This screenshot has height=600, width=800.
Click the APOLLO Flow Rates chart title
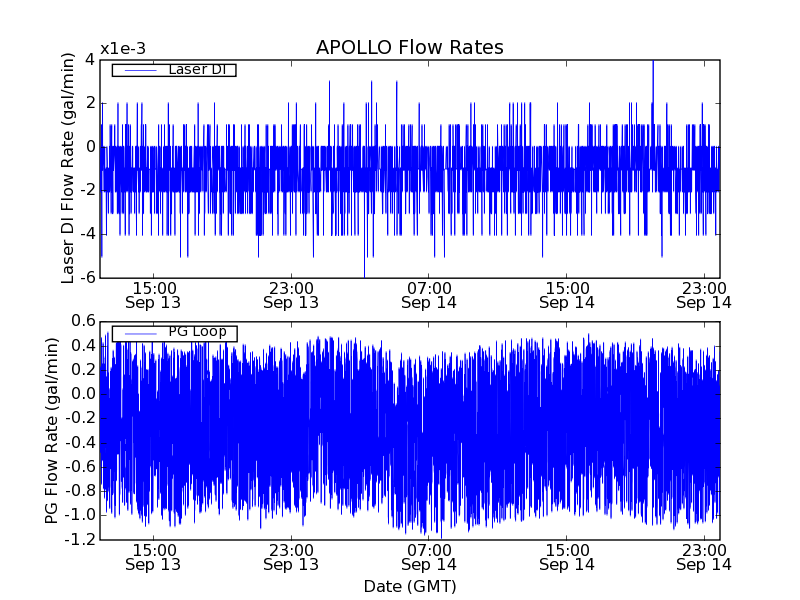coord(410,47)
